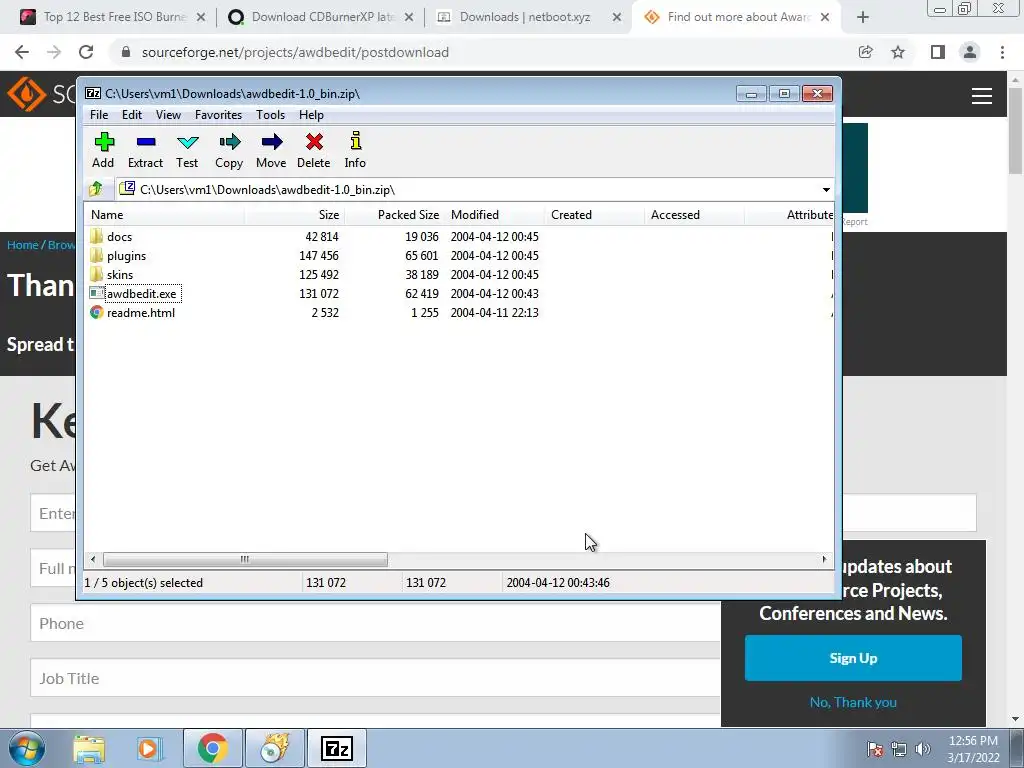Open the volume control in tray
The width and height of the screenshot is (1024, 768).
[x=923, y=749]
